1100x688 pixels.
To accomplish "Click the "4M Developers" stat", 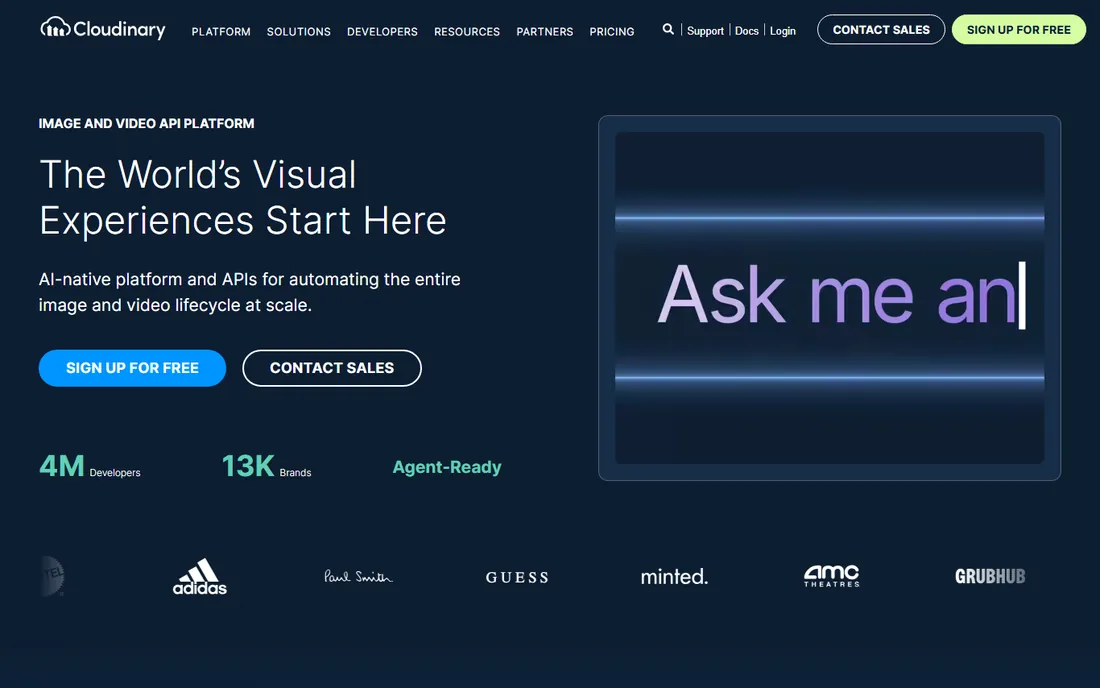I will coord(90,466).
